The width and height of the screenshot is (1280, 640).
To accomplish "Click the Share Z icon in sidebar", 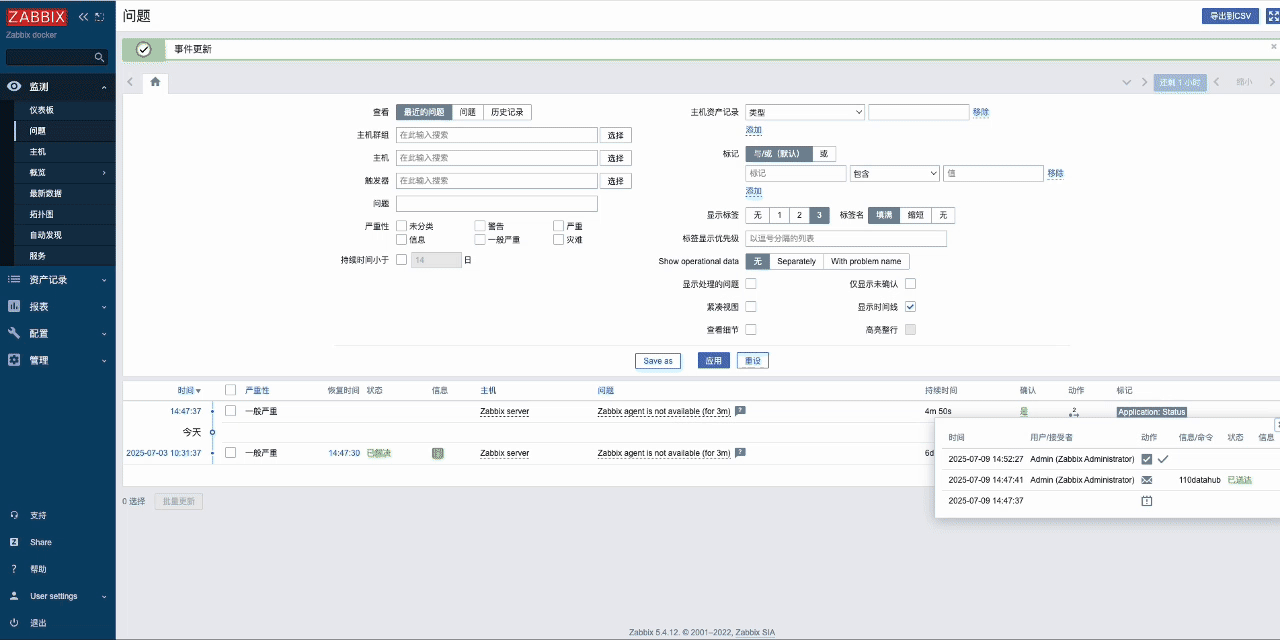I will coord(14,542).
